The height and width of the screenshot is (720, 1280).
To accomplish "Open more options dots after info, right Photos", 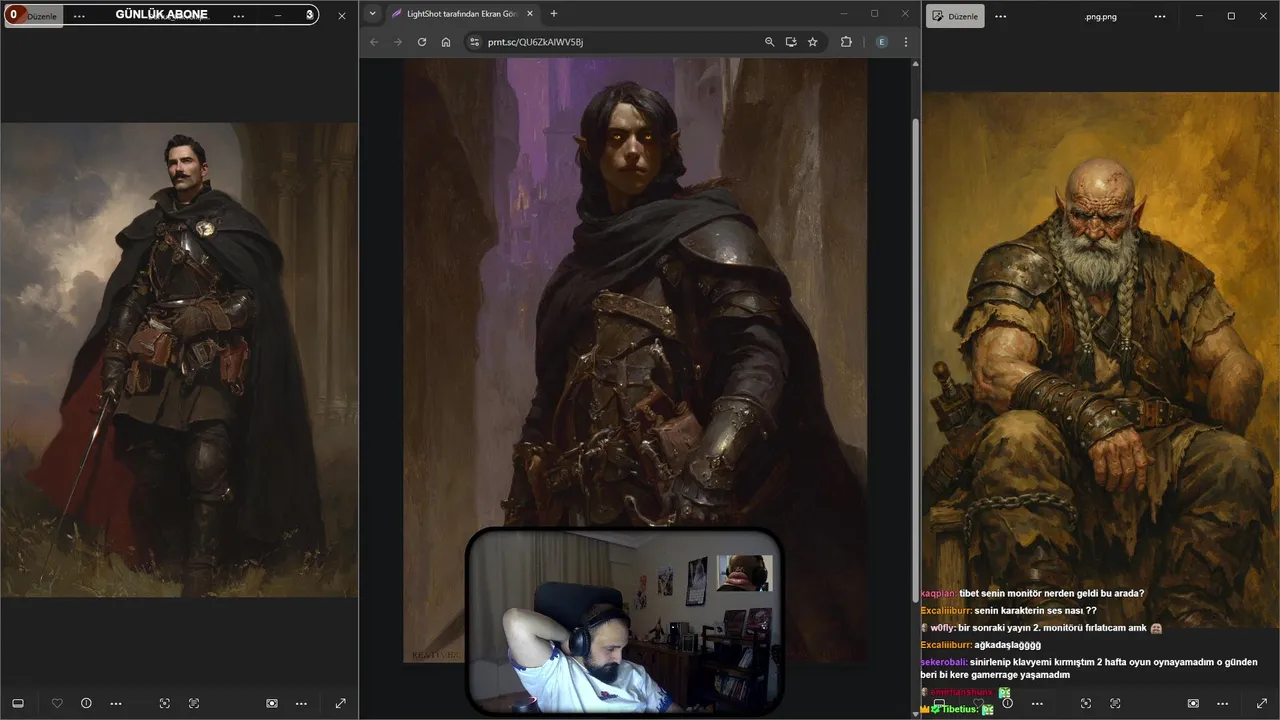I will 1037,703.
